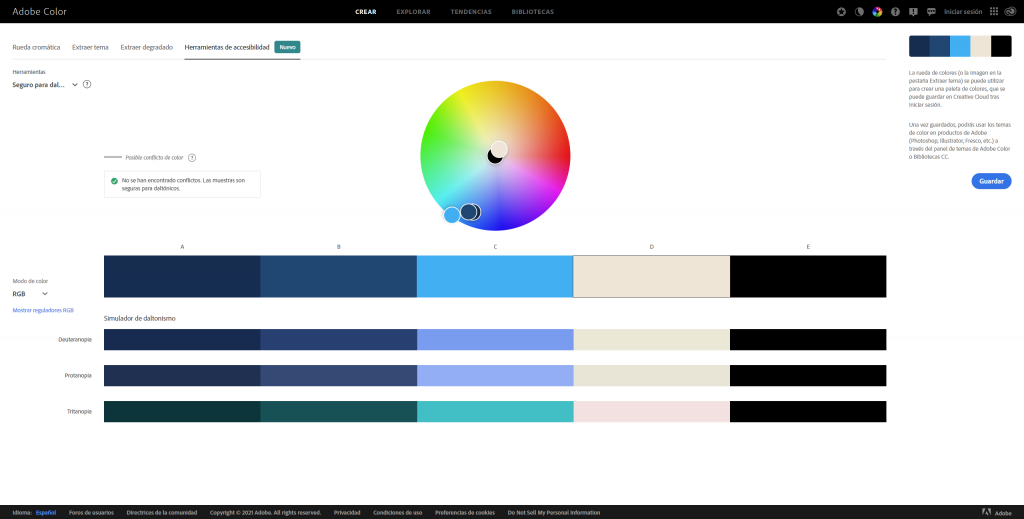This screenshot has height=519, width=1024.
Task: Open the chat bubble icon
Action: [931, 12]
